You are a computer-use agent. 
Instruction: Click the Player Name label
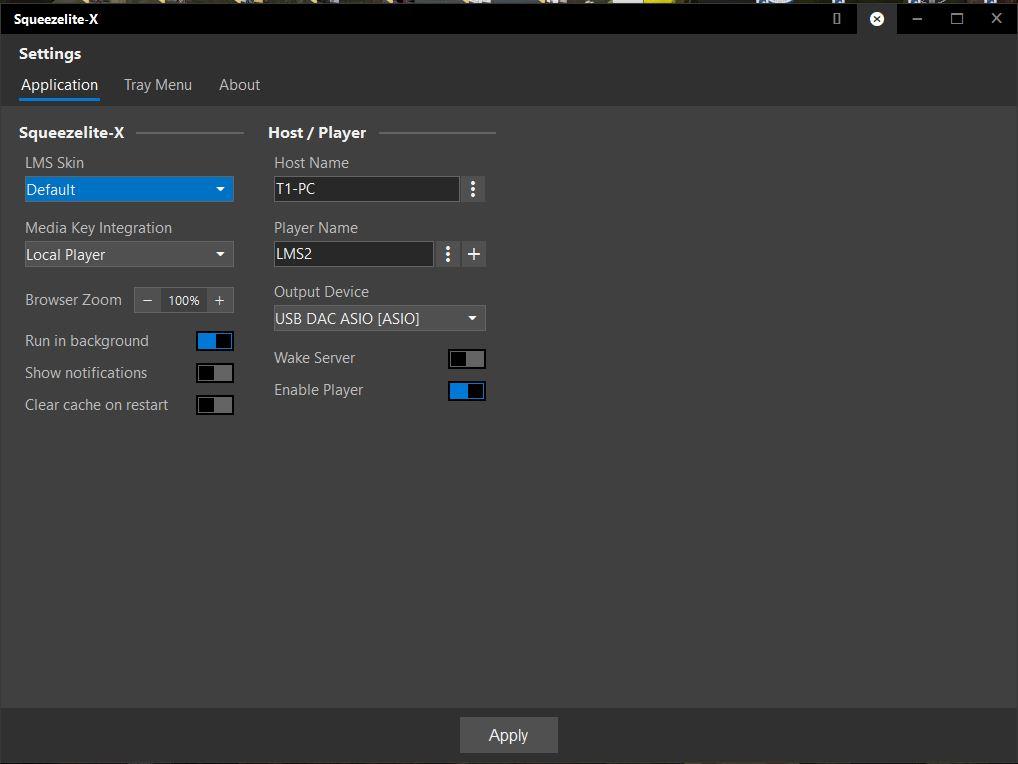tap(316, 228)
